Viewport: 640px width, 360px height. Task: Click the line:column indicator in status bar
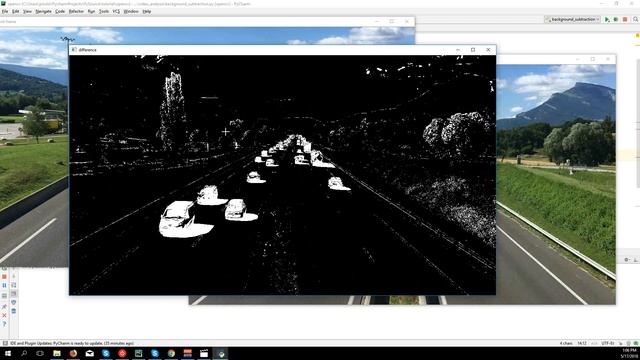pyautogui.click(x=582, y=343)
